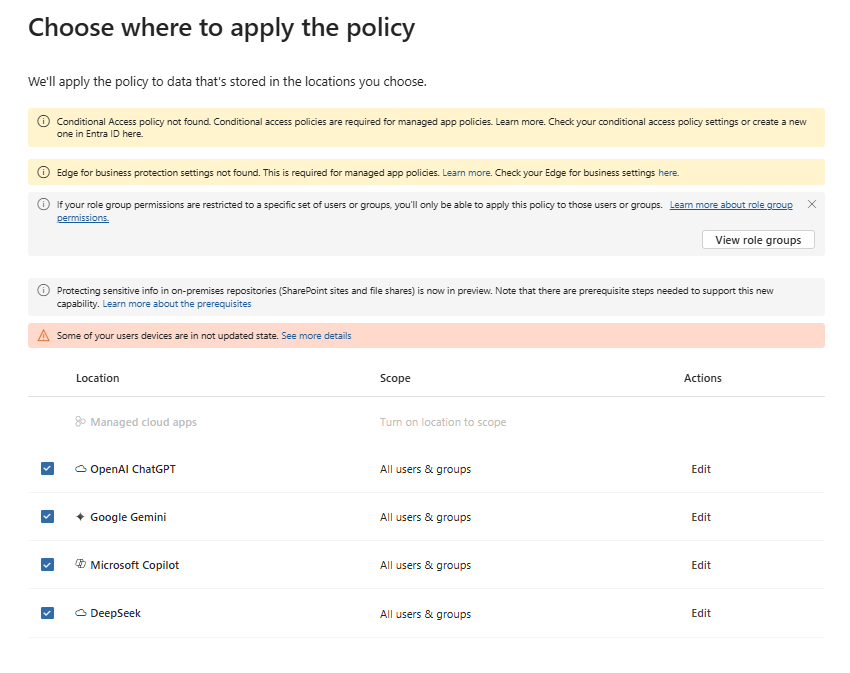Click the DeepSeek cloud icon

pos(81,613)
